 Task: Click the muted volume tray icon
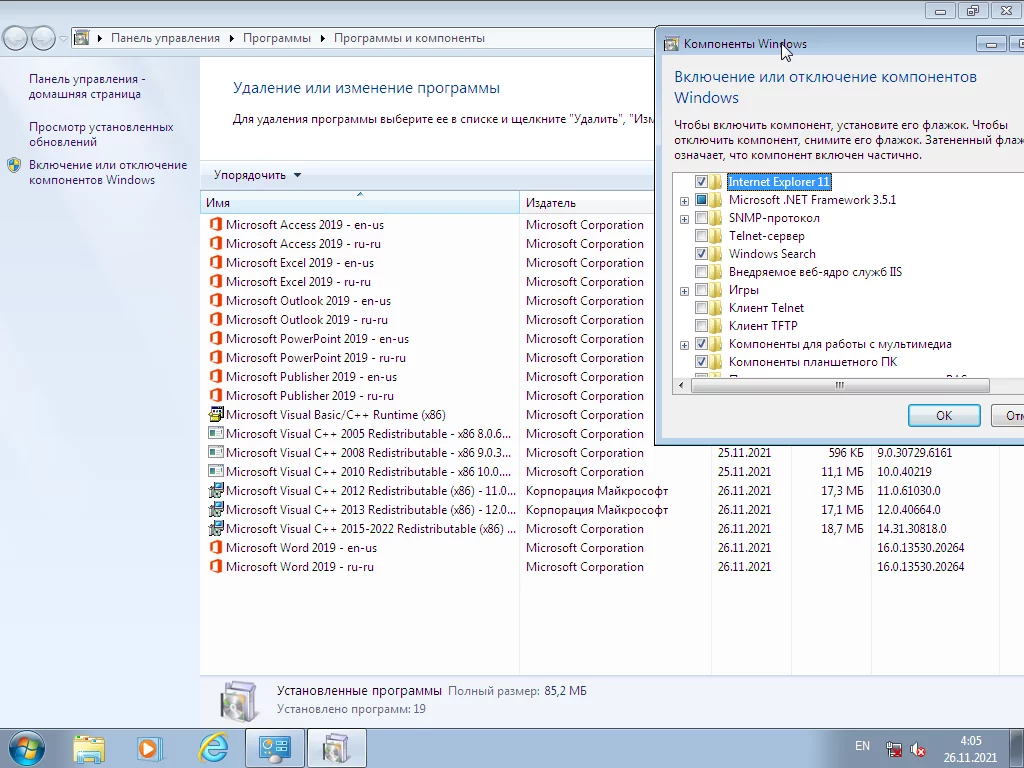click(918, 750)
